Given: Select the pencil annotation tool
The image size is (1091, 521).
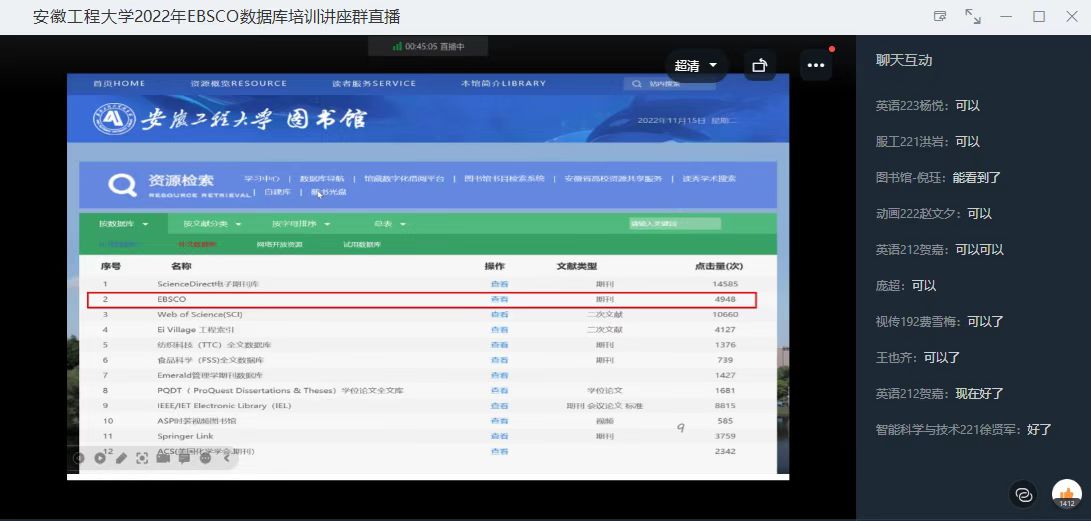Looking at the screenshot, I should [x=121, y=458].
